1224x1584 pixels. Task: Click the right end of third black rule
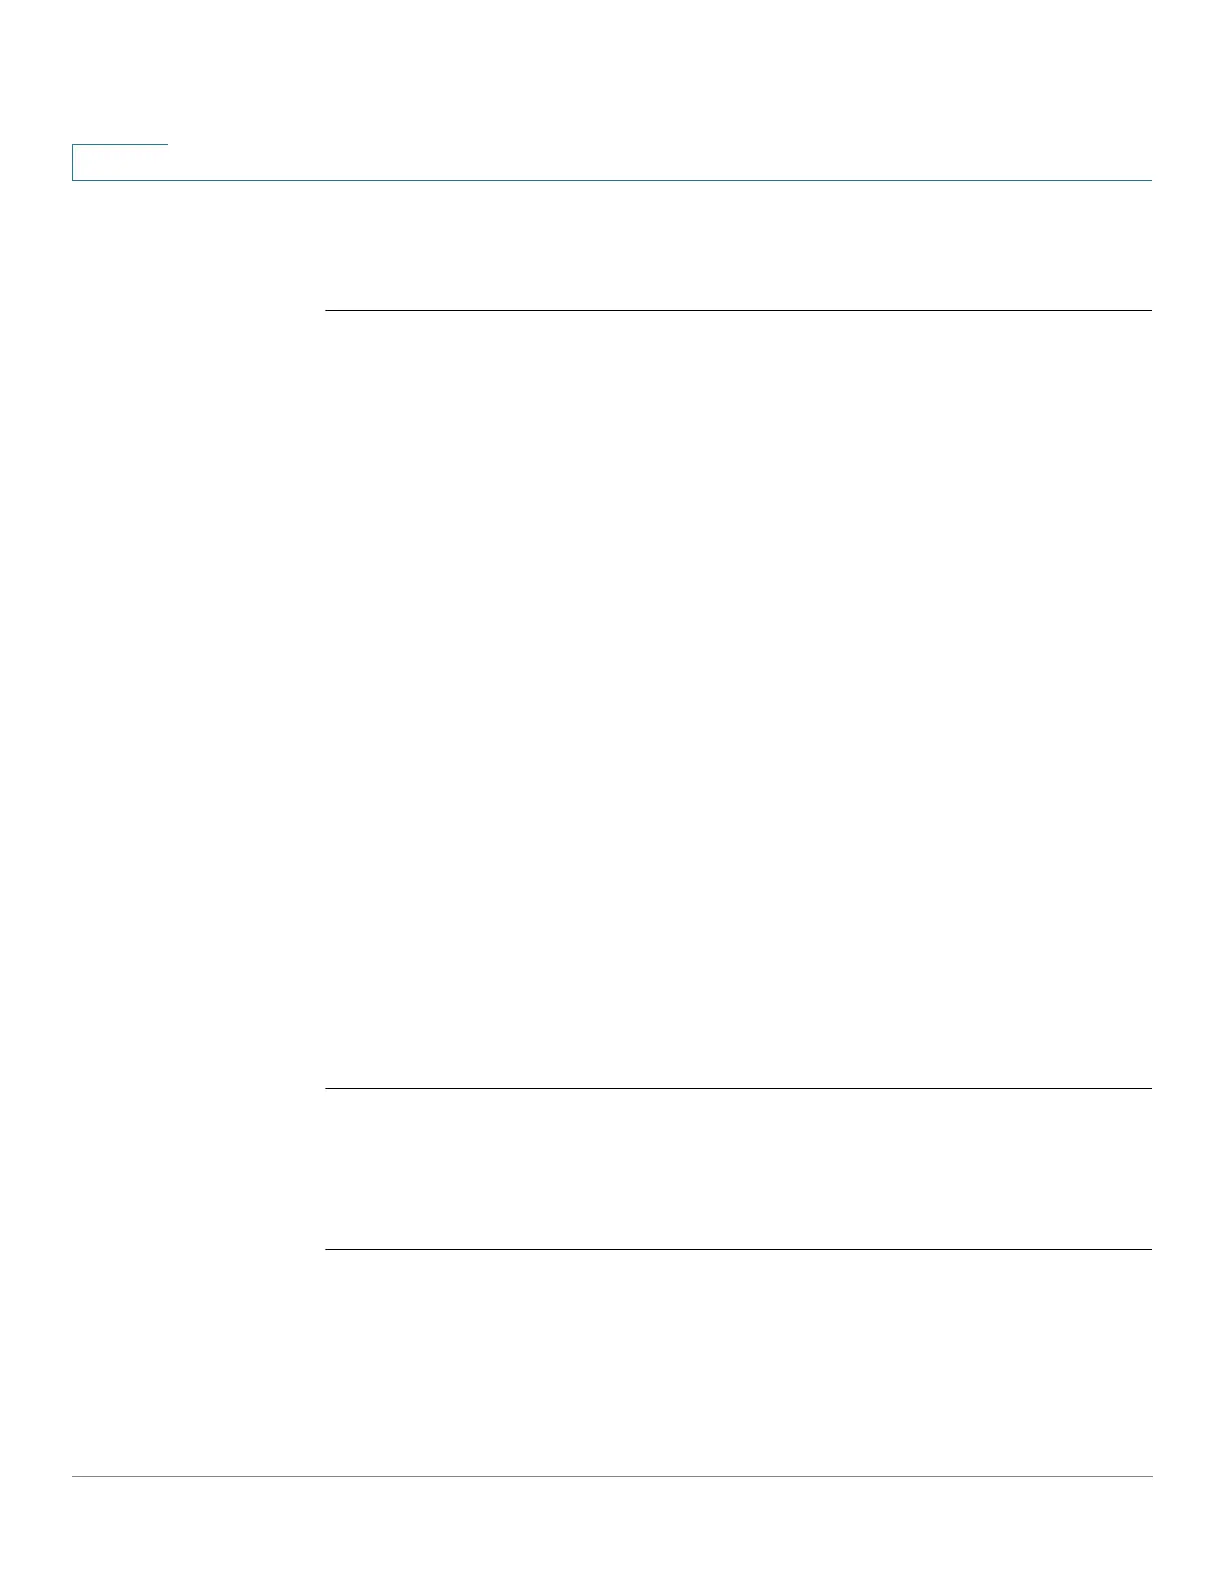(1148, 1249)
